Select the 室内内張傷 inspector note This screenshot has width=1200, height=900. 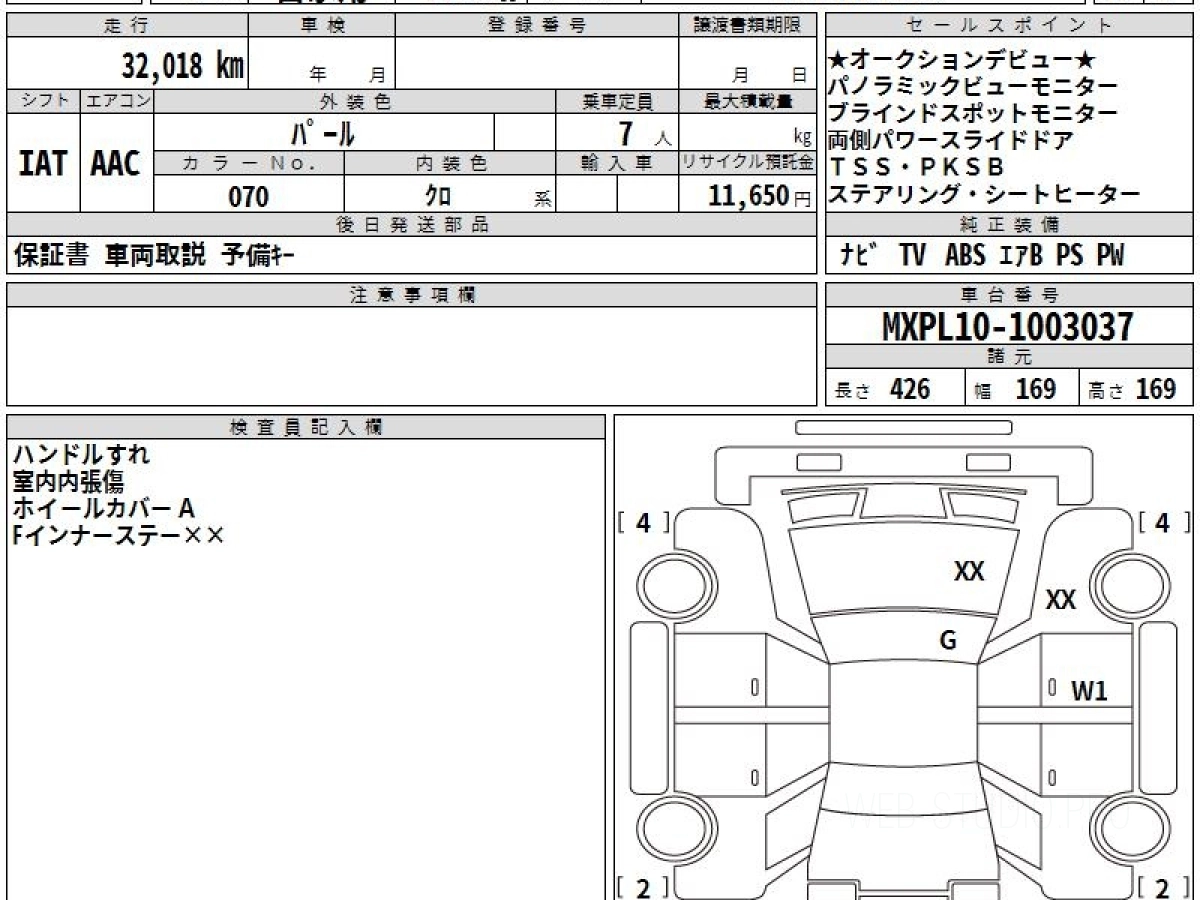[68, 482]
